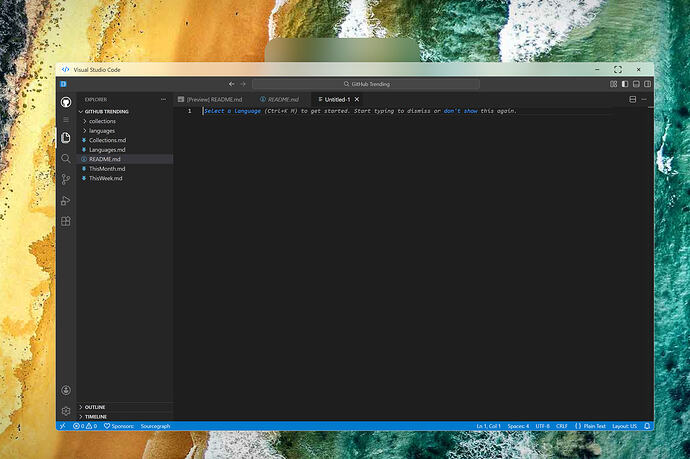
Task: Switch to the [Preview] README.md tab
Action: [x=210, y=99]
